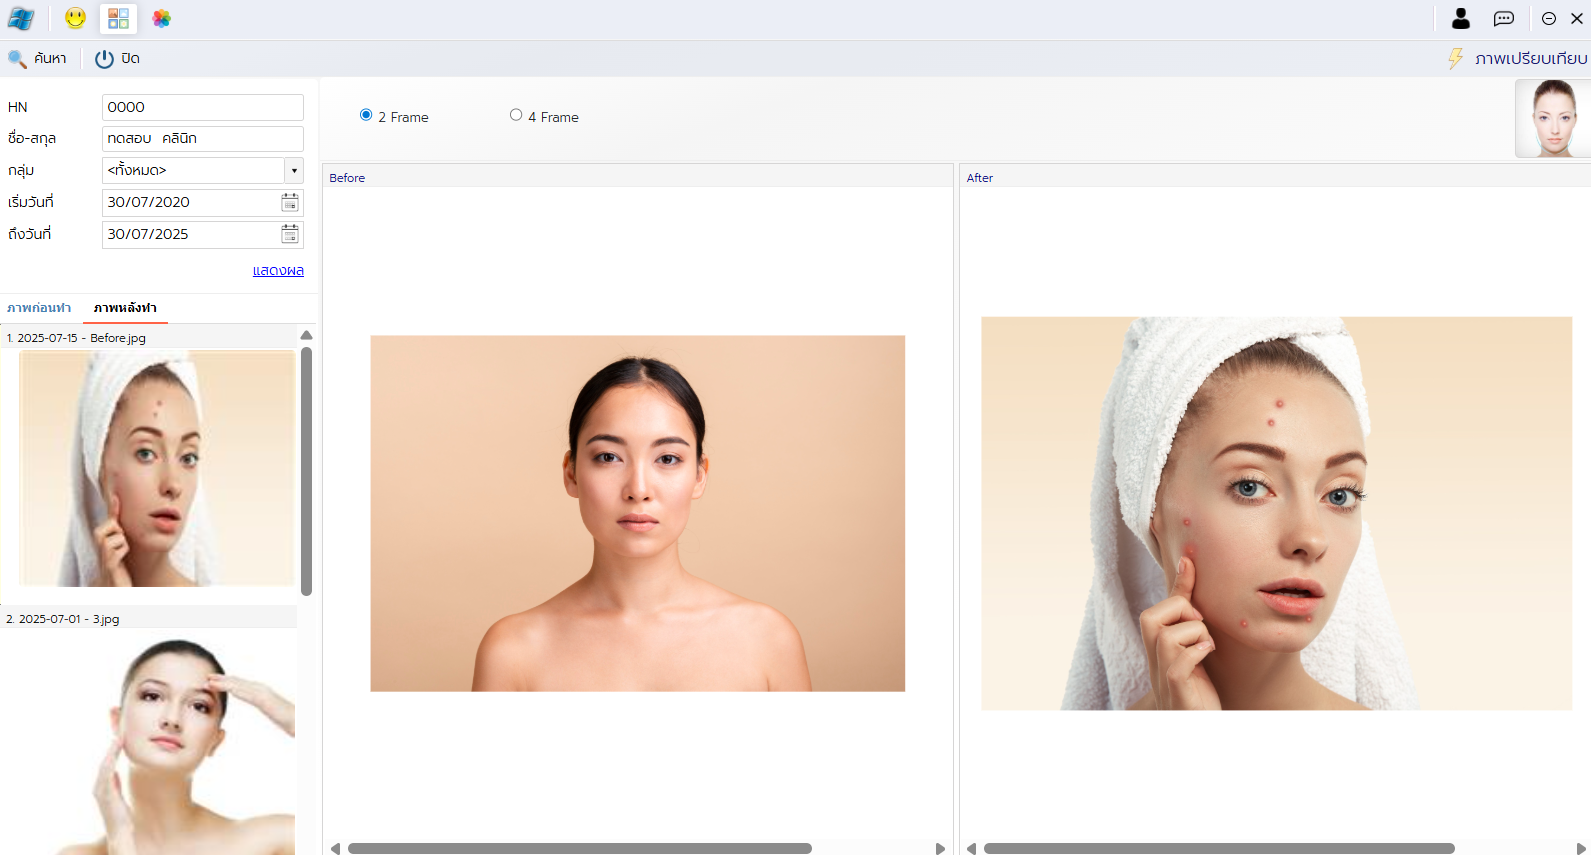Select the 2025-07-15 Before.jpg thumbnail
Screen dimensions: 1591x855
tap(157, 468)
